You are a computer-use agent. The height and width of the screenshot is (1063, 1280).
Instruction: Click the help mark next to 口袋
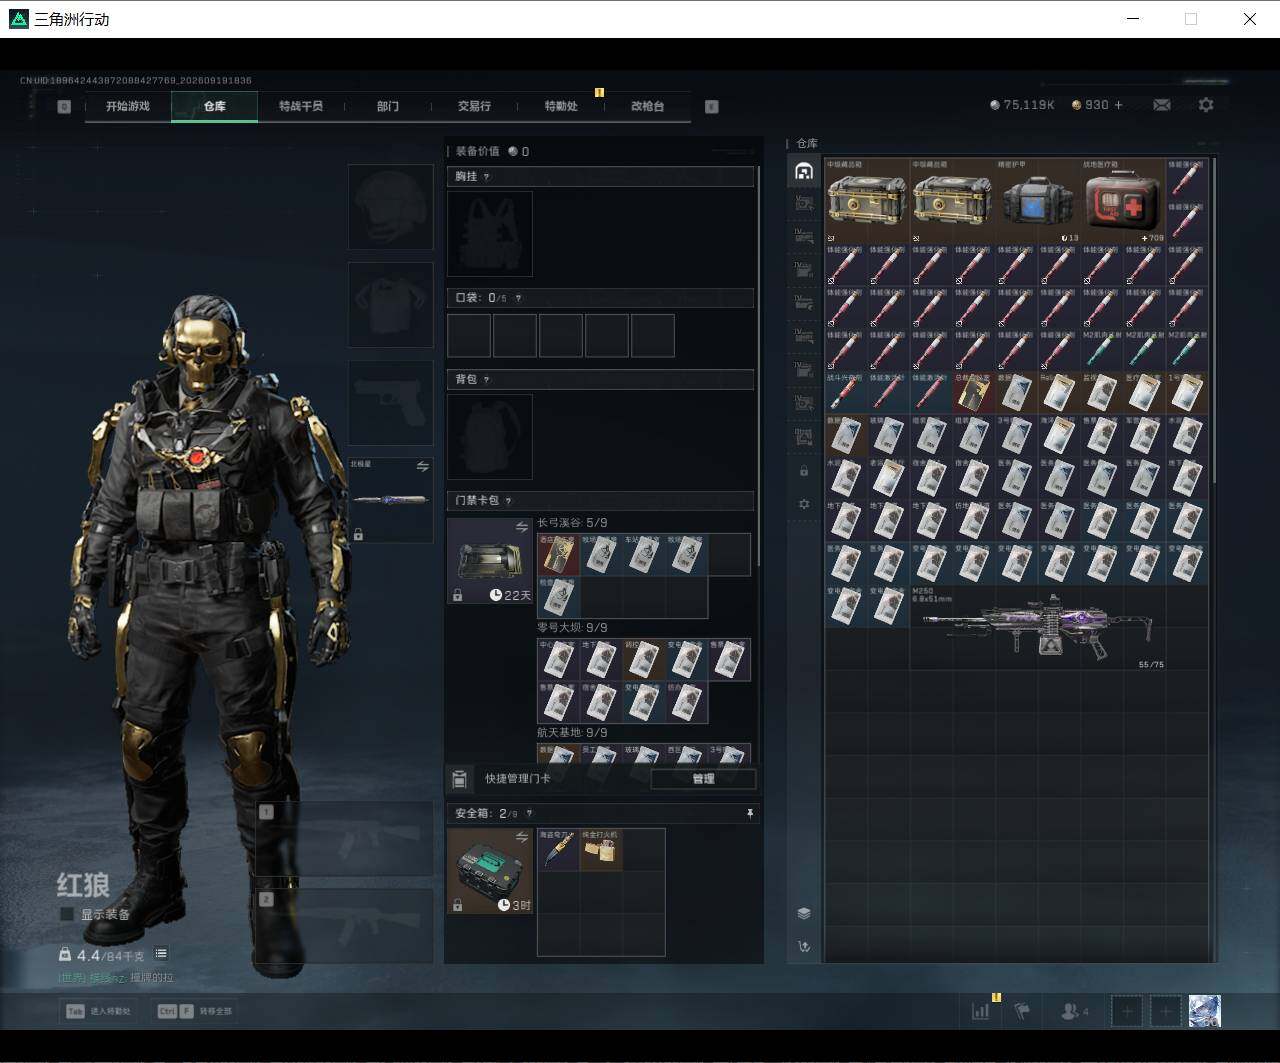(x=517, y=298)
